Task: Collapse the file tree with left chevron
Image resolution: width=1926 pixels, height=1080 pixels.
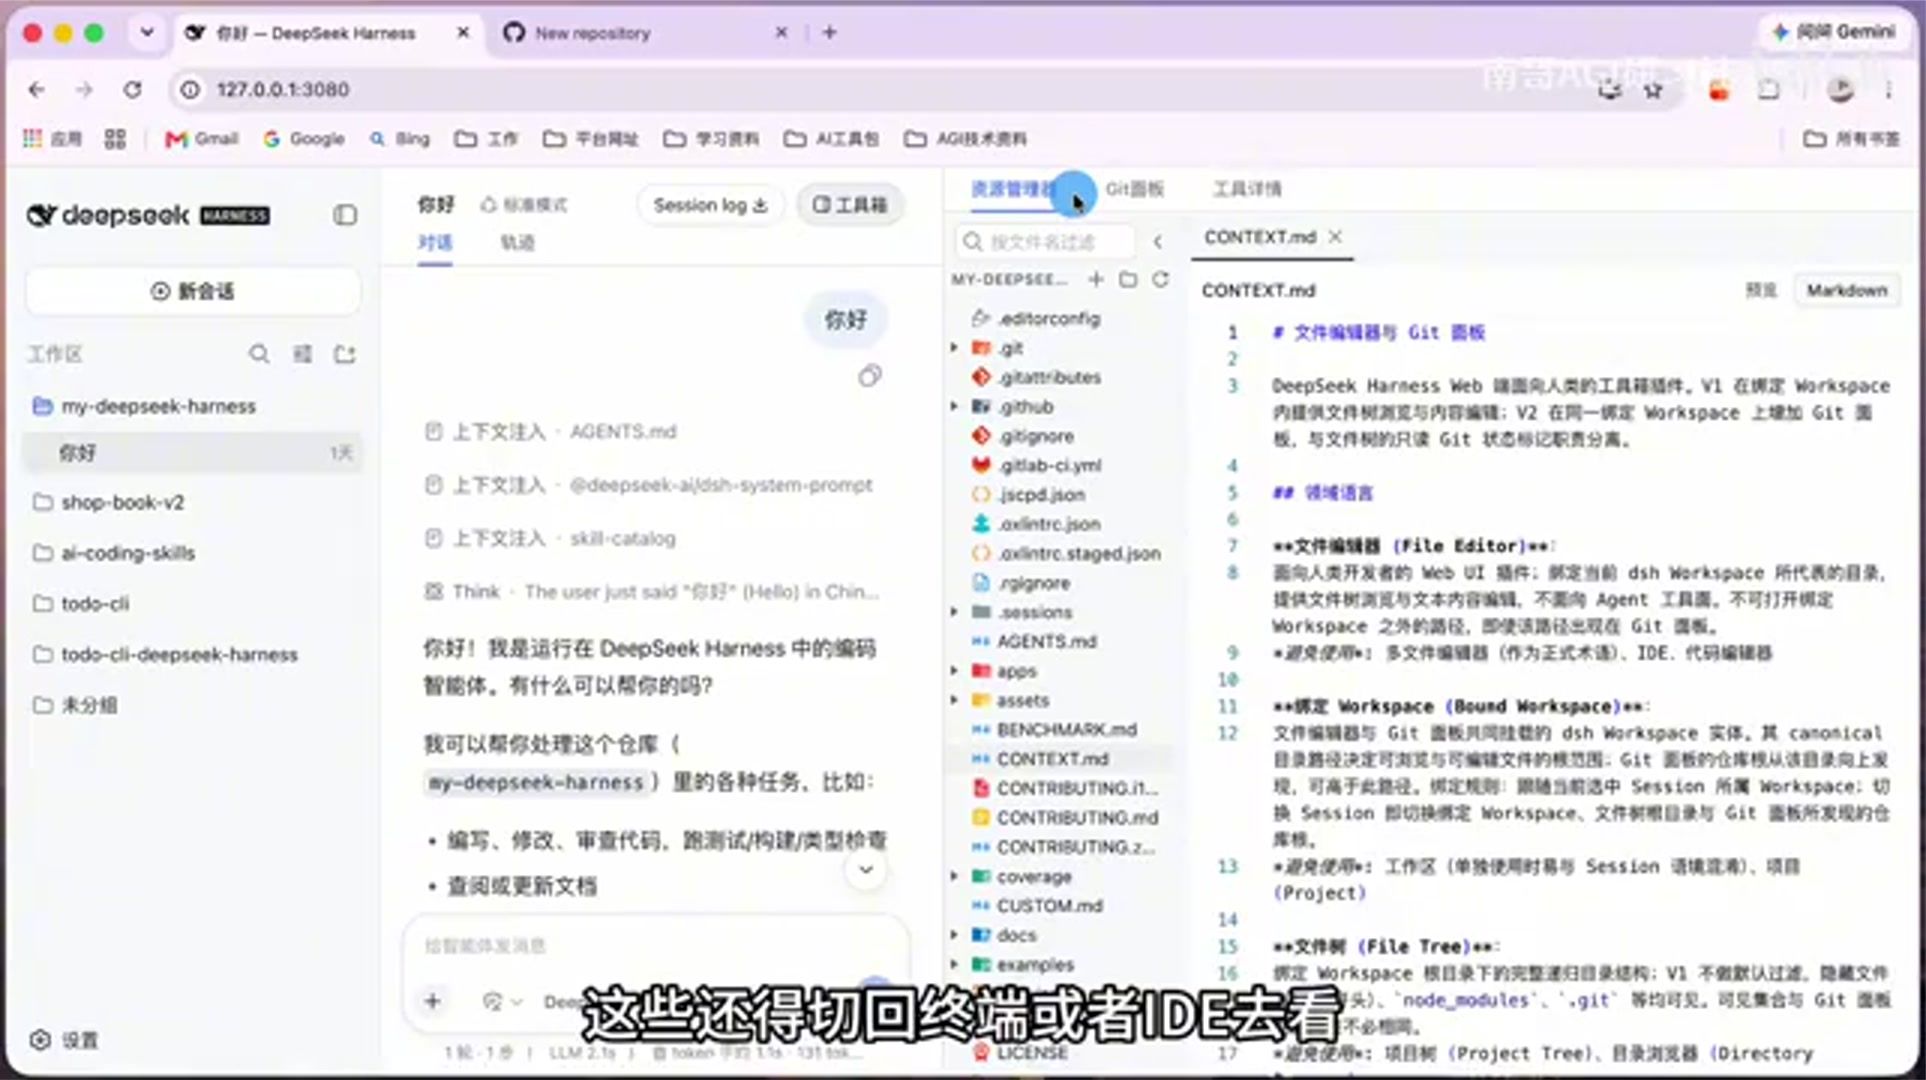Action: (x=1158, y=242)
